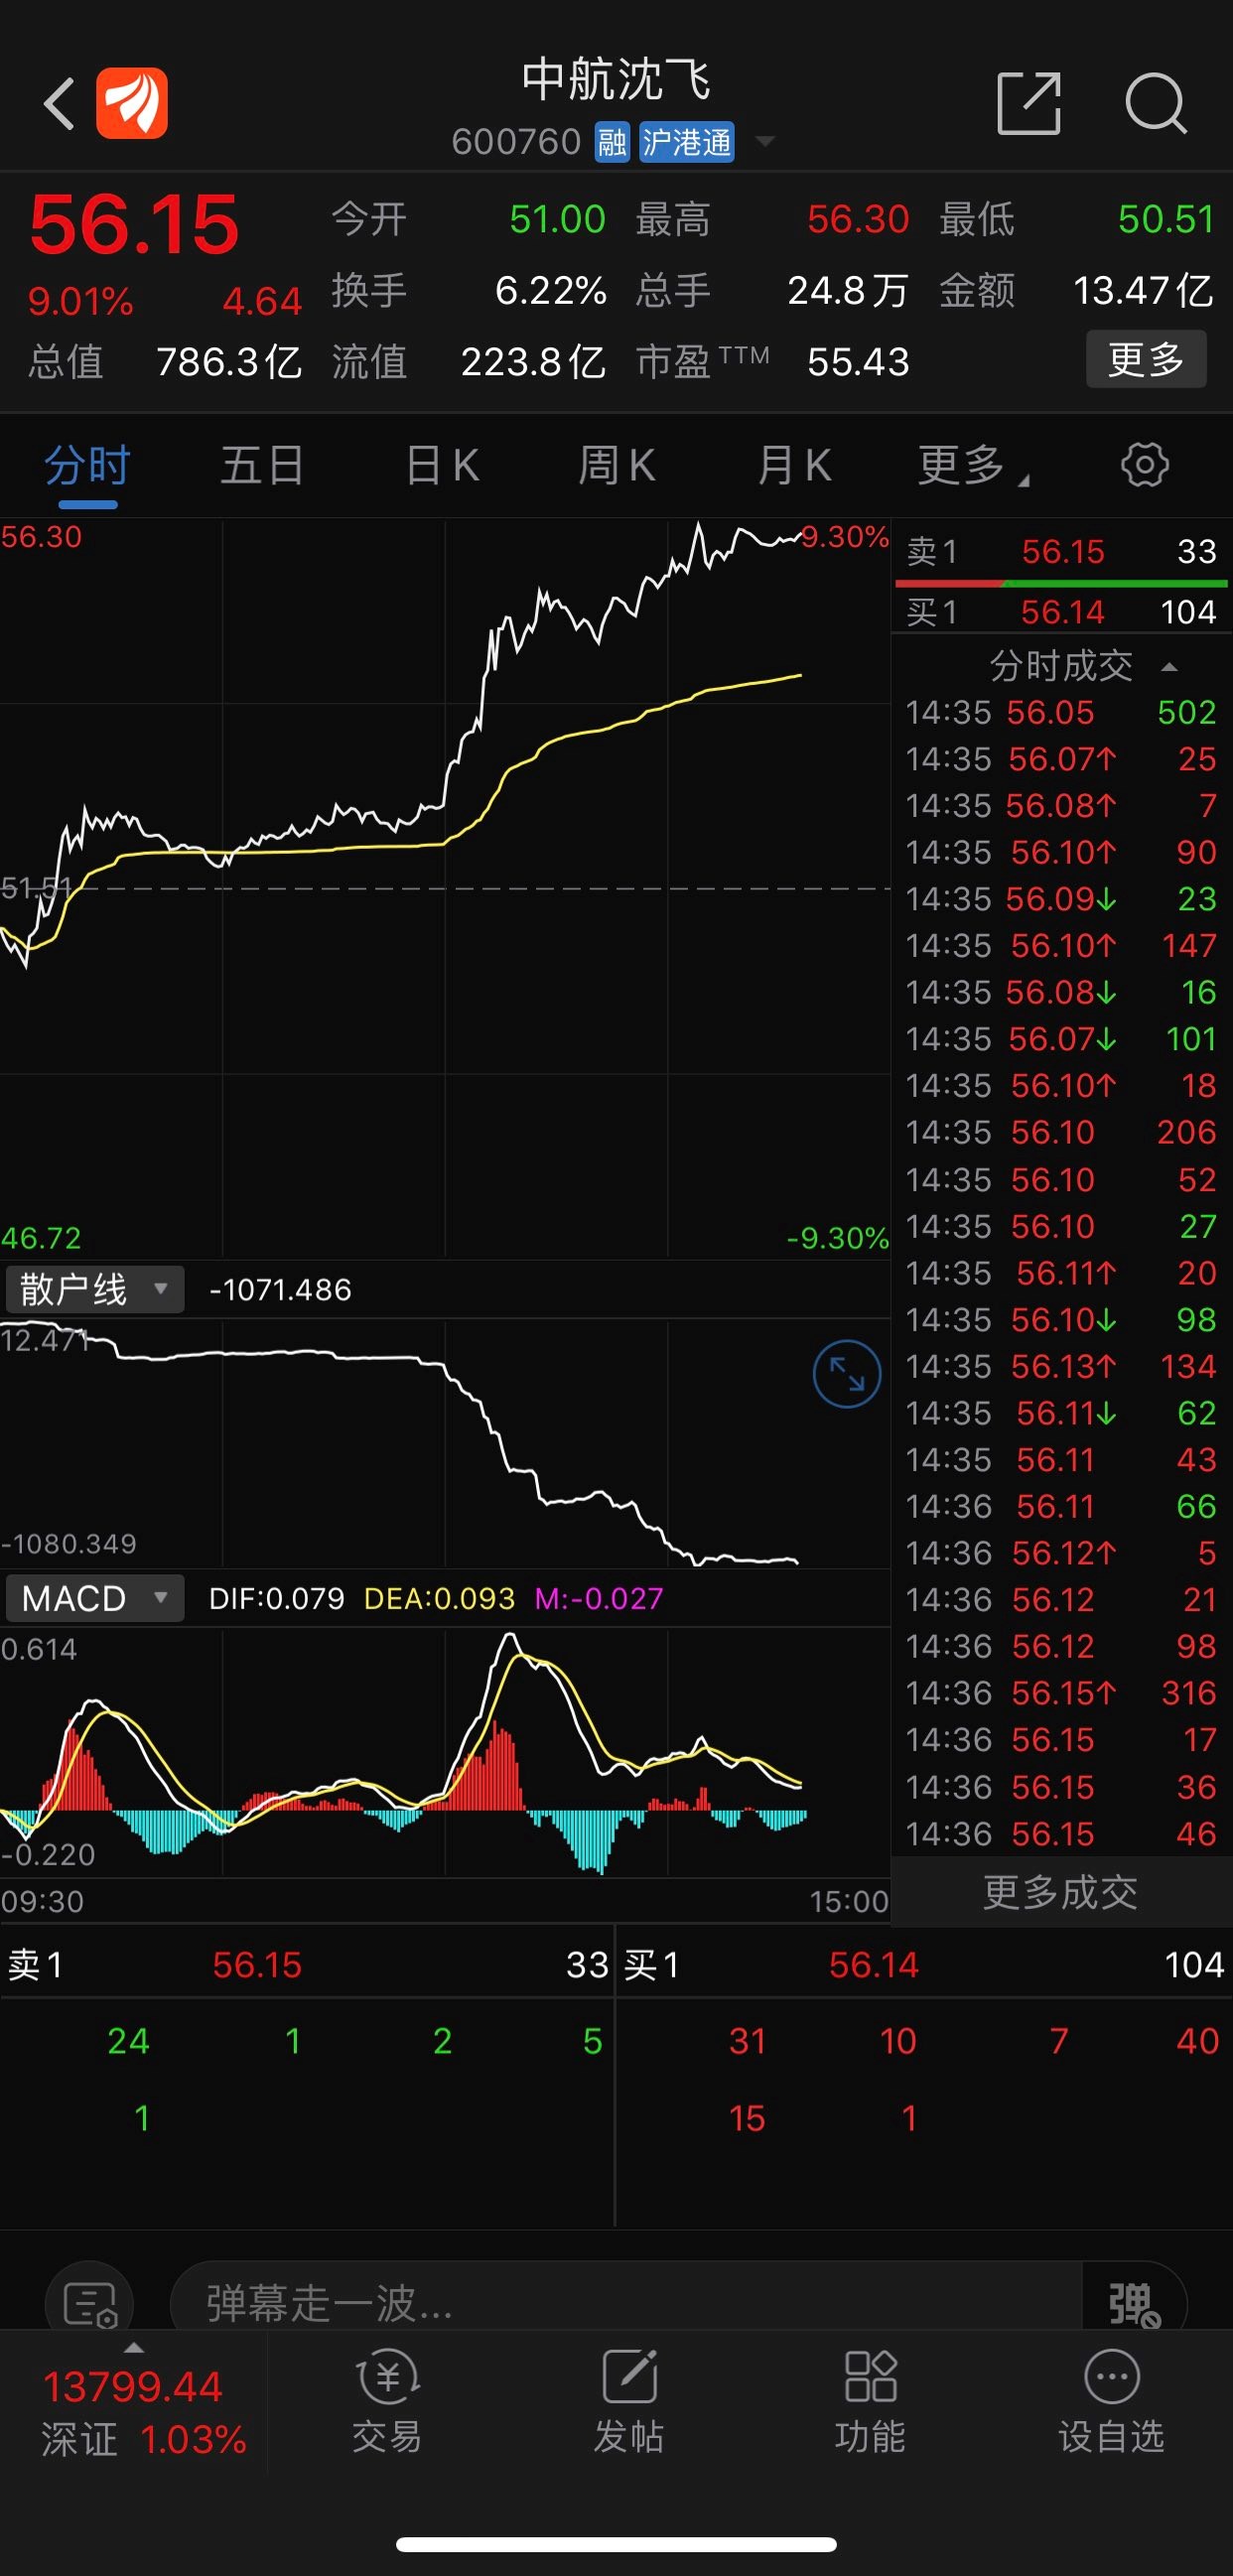This screenshot has height=2576, width=1233.
Task: Expand chart with the circular fullscreen icon
Action: pos(847,1374)
